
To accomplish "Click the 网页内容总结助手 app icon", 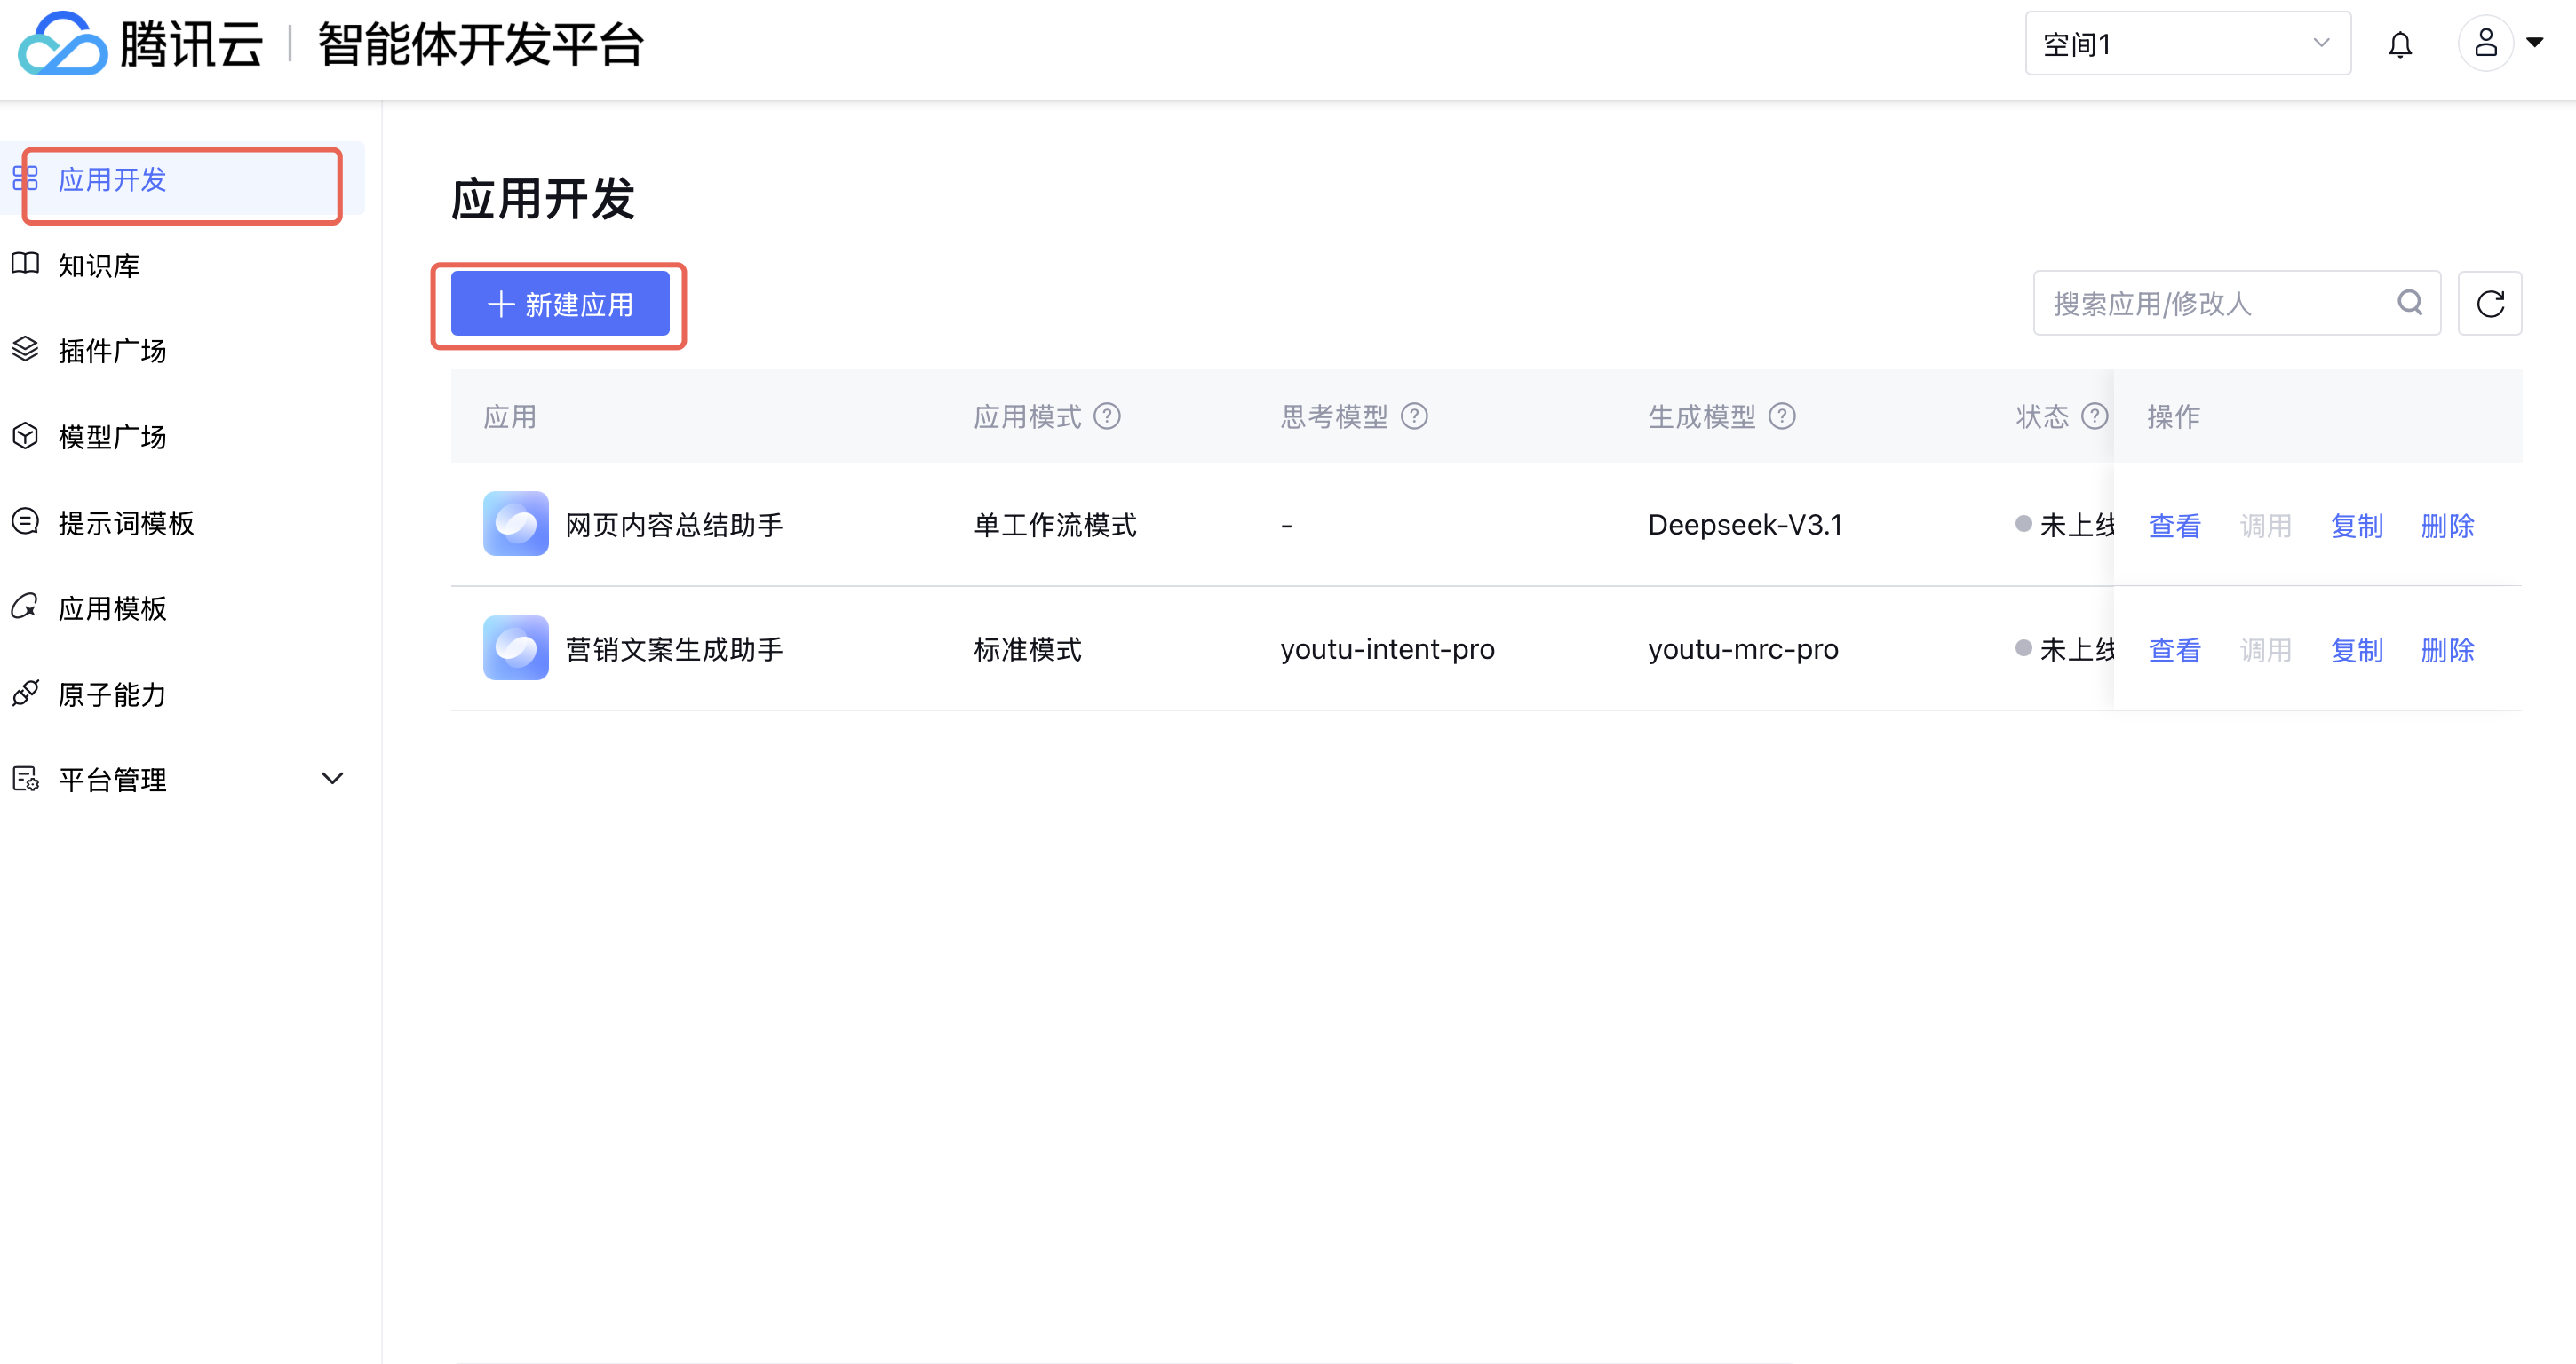I will (515, 524).
